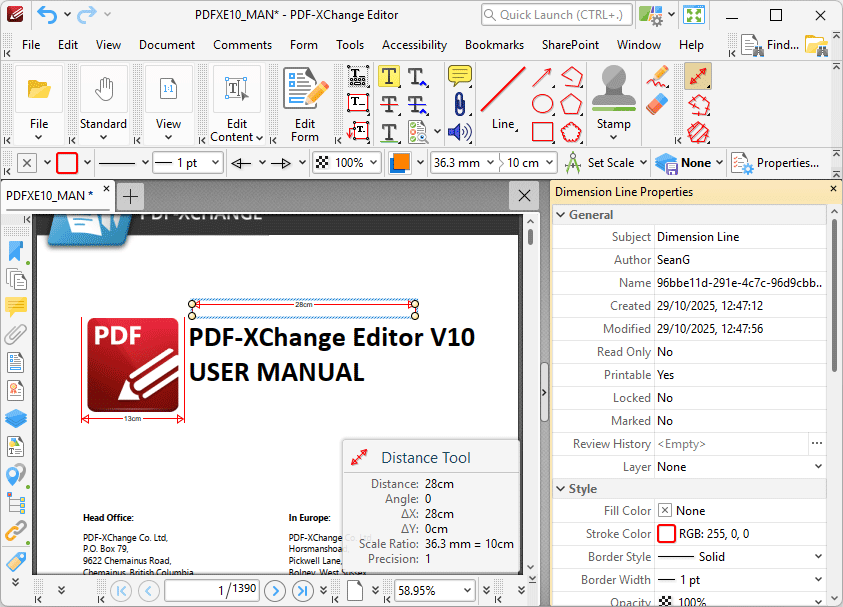Click the Review History ellipsis button
This screenshot has height=607, width=843.
tap(817, 444)
